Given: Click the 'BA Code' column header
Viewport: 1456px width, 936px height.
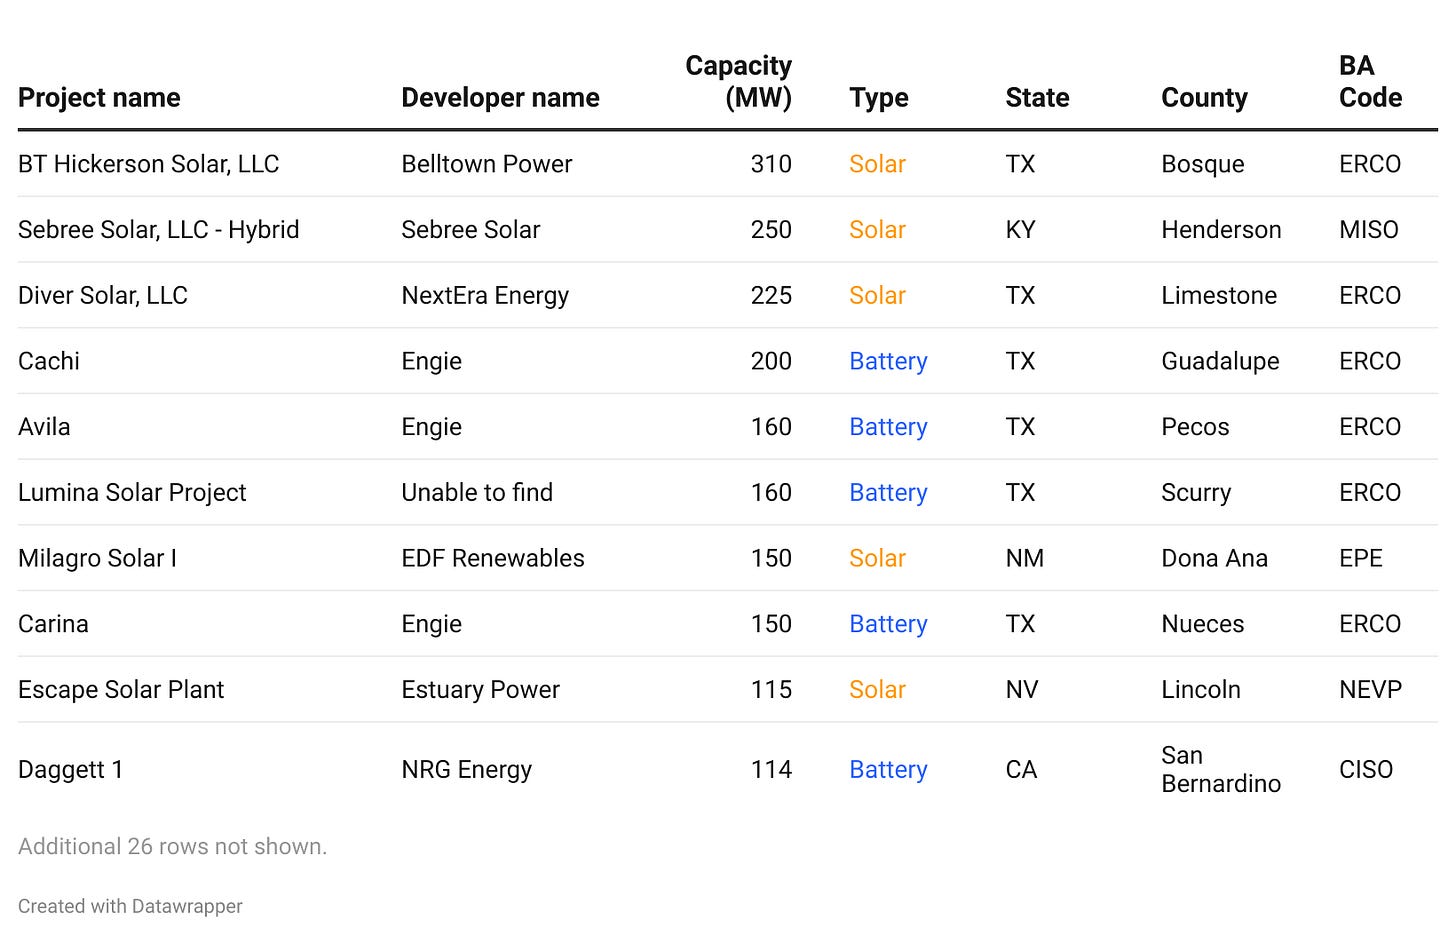Looking at the screenshot, I should [1370, 82].
